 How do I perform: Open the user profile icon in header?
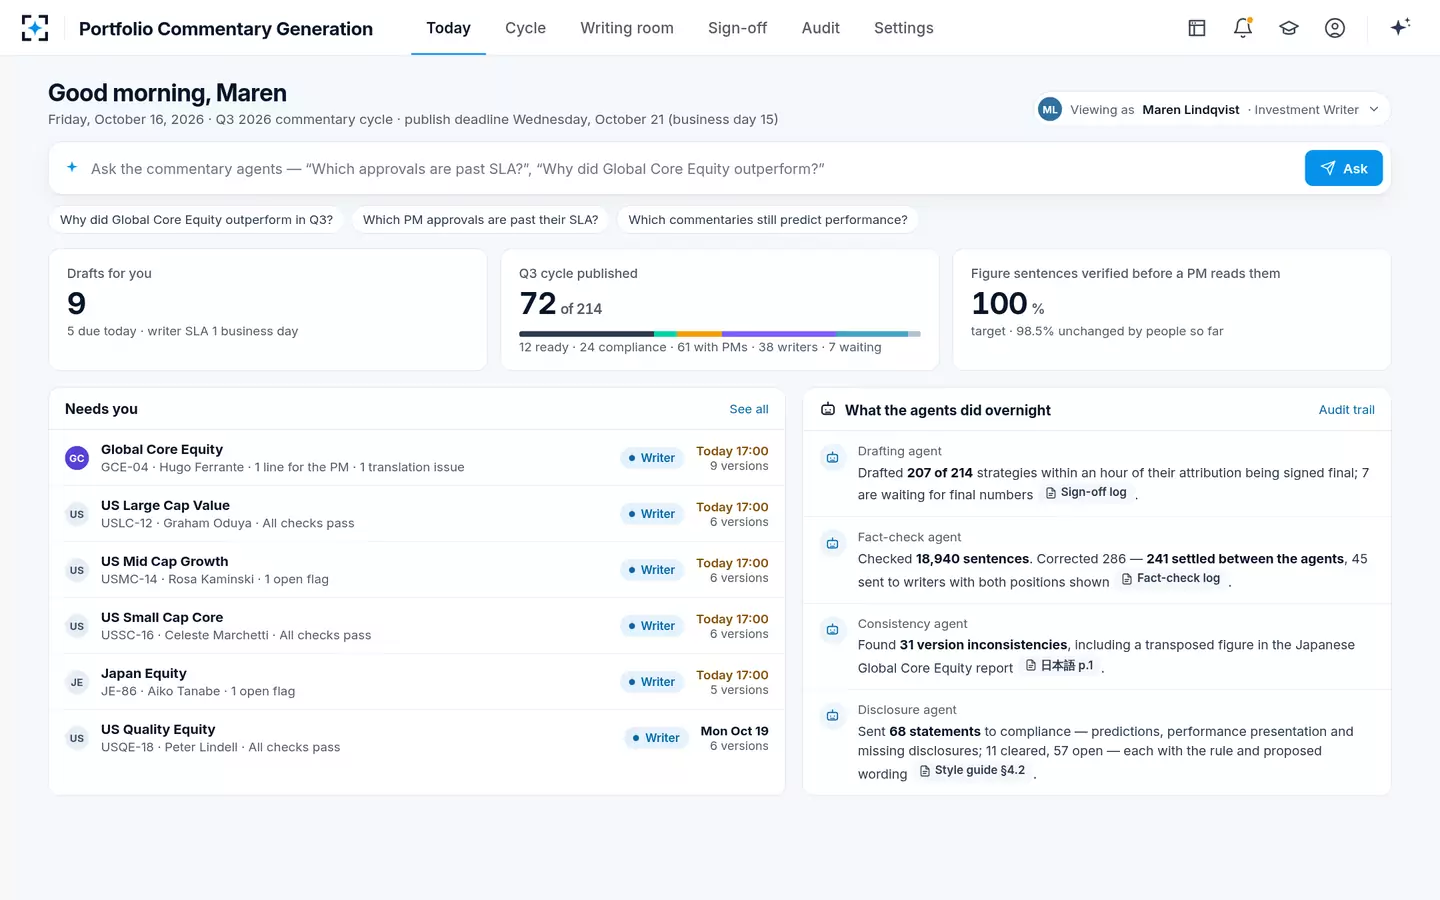point(1335,28)
